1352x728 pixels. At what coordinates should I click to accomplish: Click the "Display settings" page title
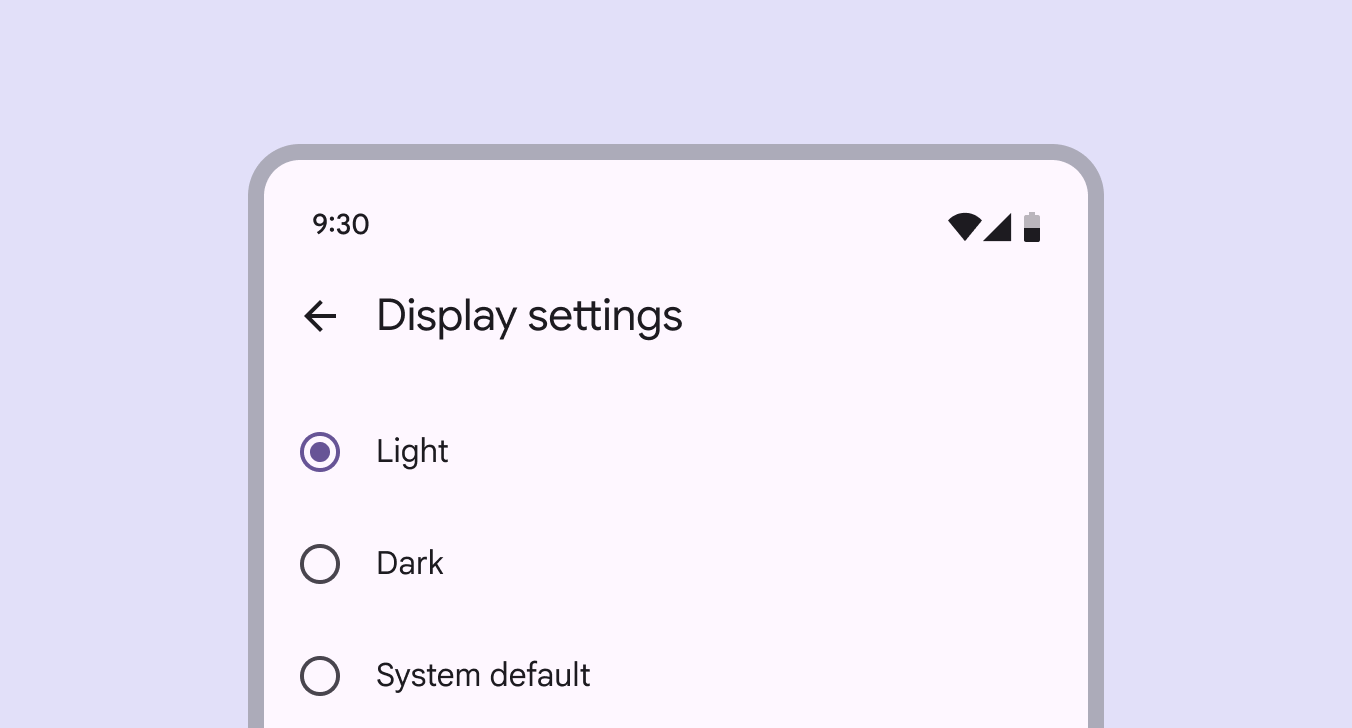coord(529,317)
